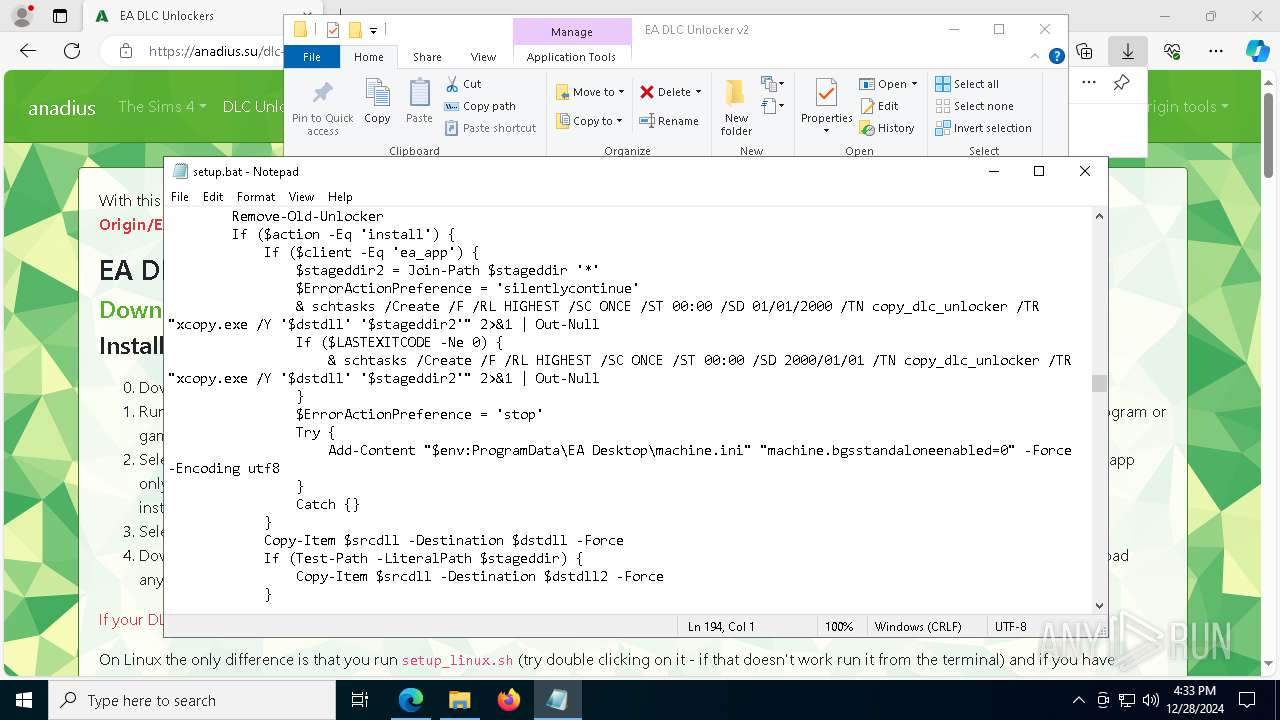Create a New folder
Screen dimensions: 1280x720
pyautogui.click(x=736, y=107)
